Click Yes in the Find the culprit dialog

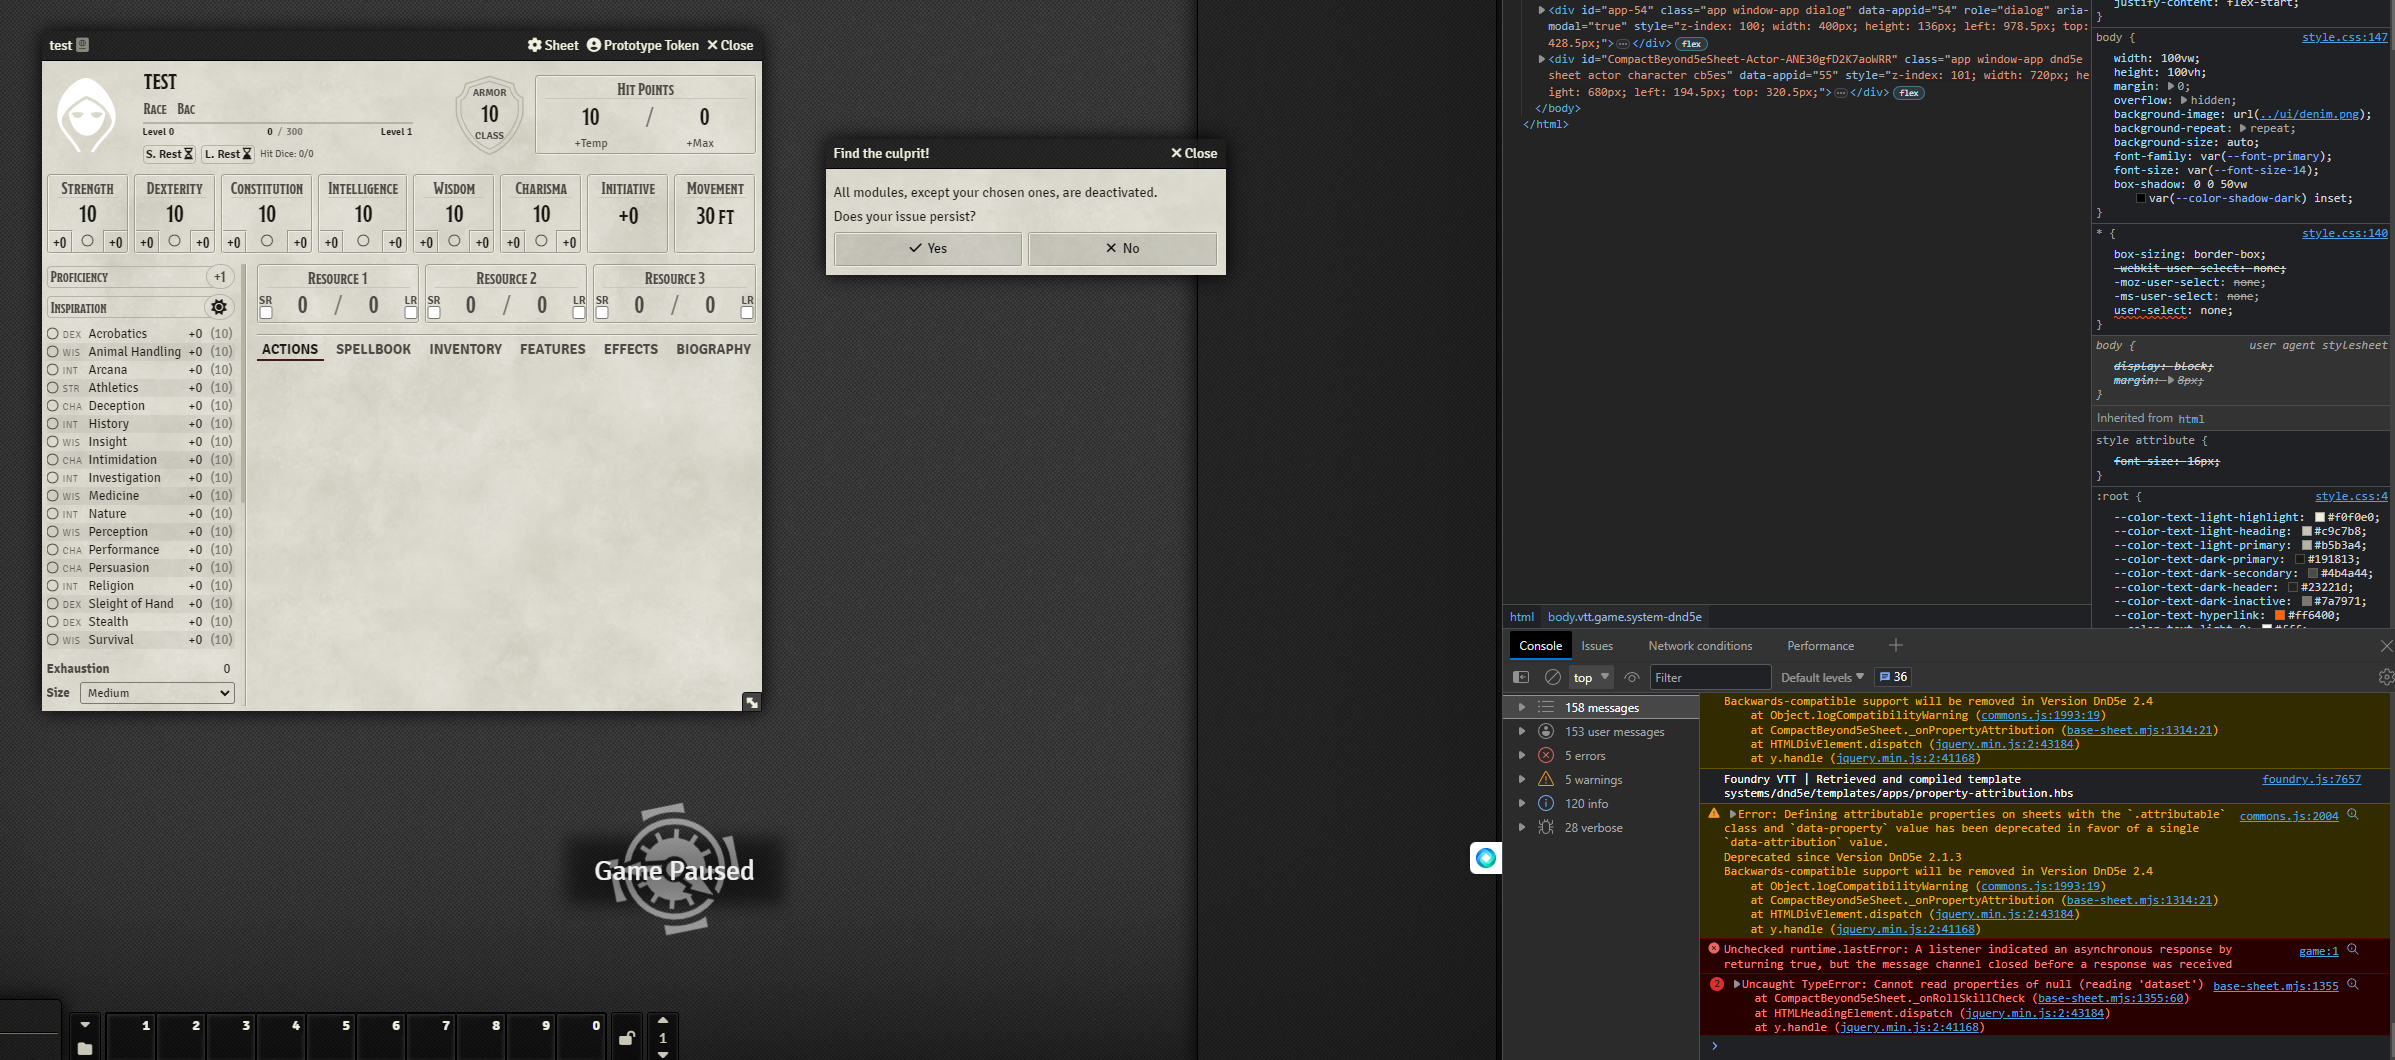[927, 248]
